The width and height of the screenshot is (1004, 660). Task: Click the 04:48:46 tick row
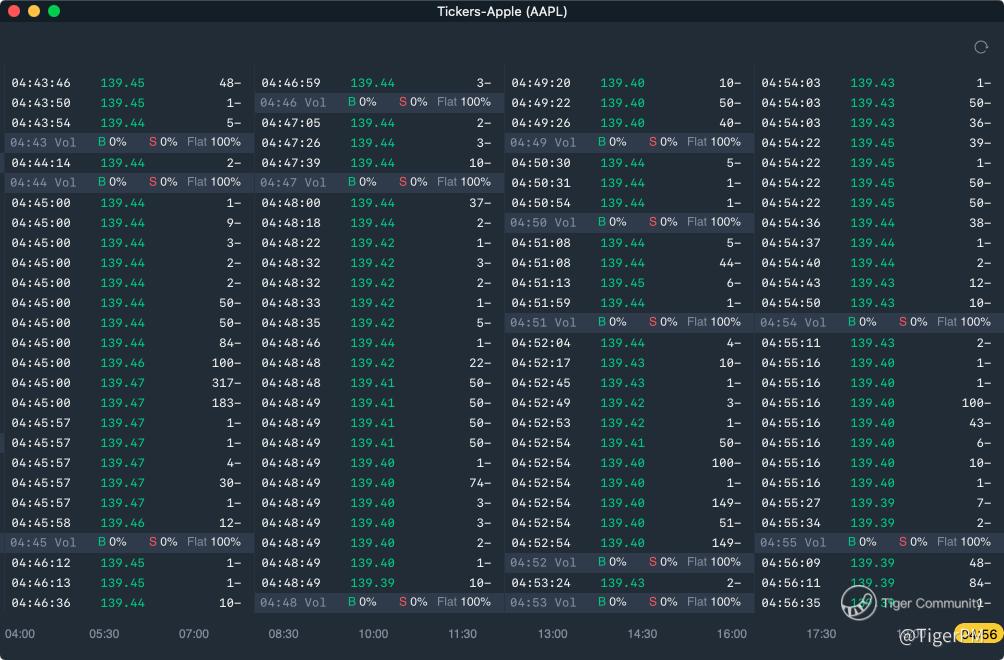pyautogui.click(x=379, y=342)
